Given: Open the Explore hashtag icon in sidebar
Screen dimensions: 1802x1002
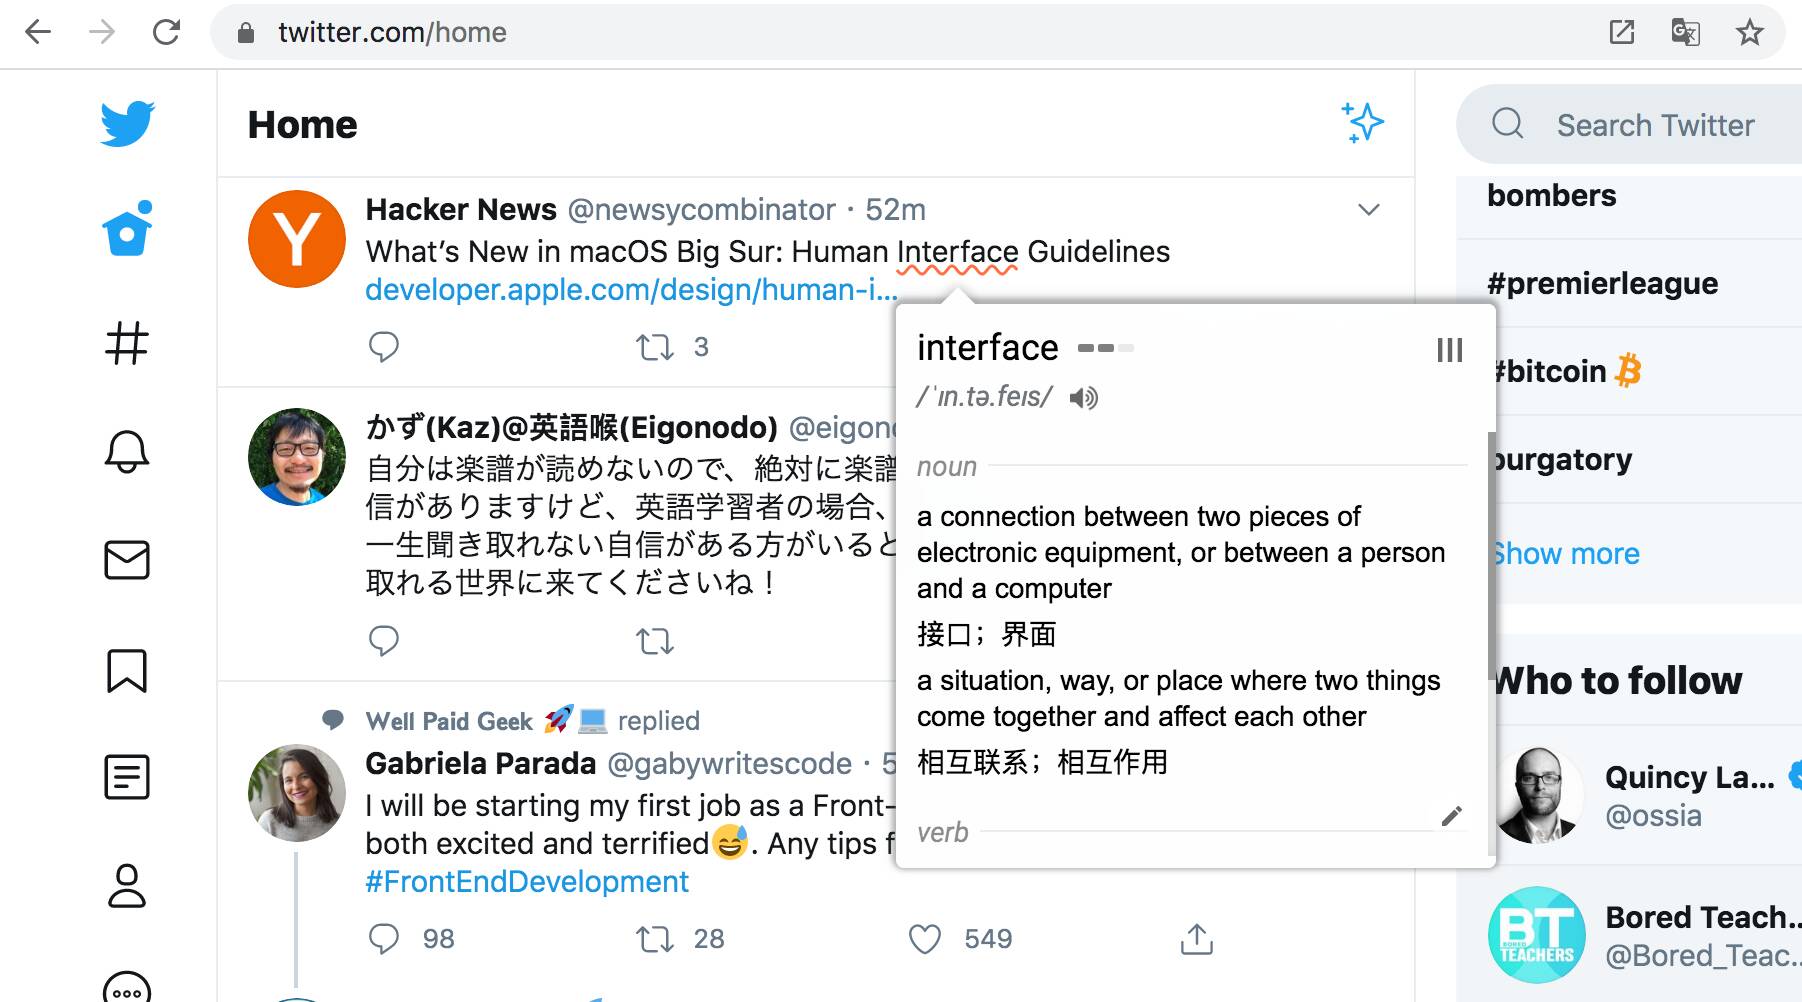Looking at the screenshot, I should (x=127, y=343).
